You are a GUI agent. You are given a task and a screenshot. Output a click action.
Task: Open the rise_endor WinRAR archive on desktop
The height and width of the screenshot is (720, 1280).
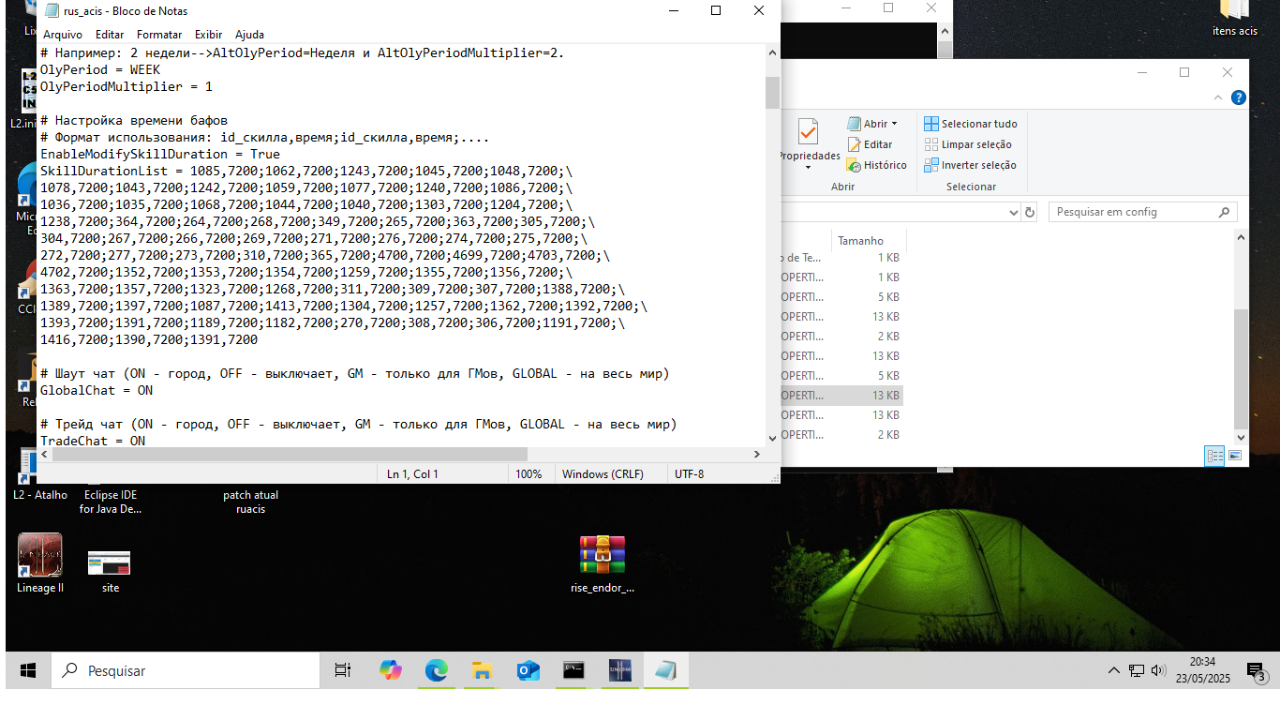click(602, 556)
